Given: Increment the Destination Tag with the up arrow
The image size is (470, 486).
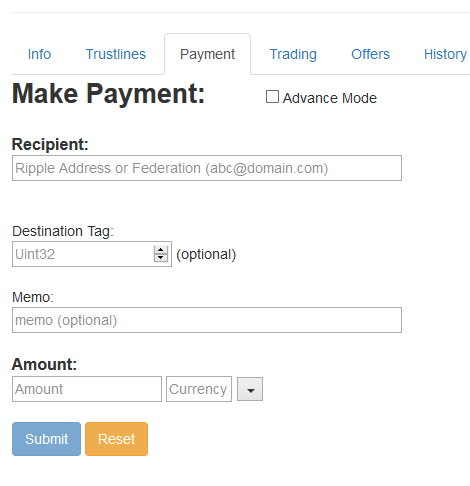Looking at the screenshot, I should (x=161, y=250).
